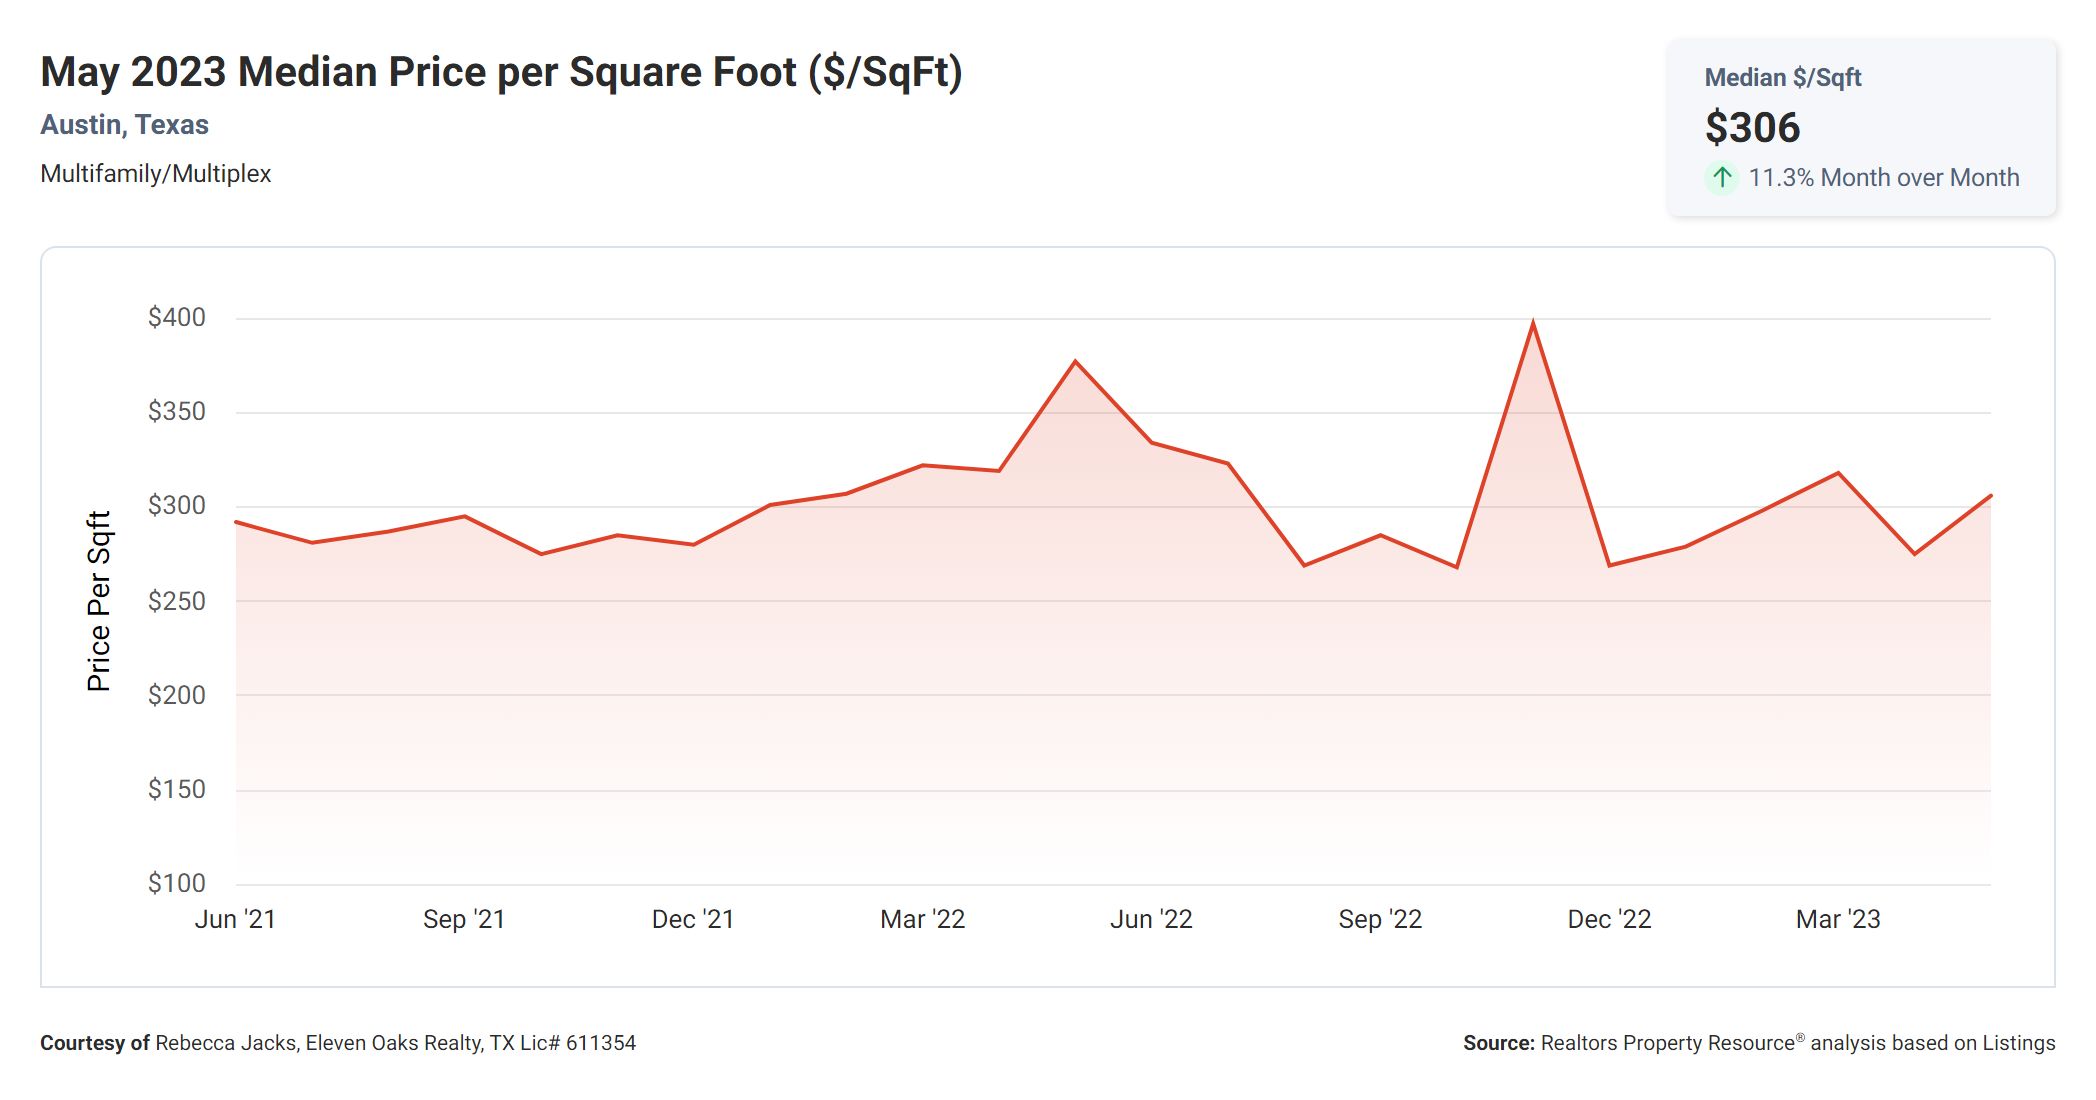Click the $306 median value

click(1752, 128)
